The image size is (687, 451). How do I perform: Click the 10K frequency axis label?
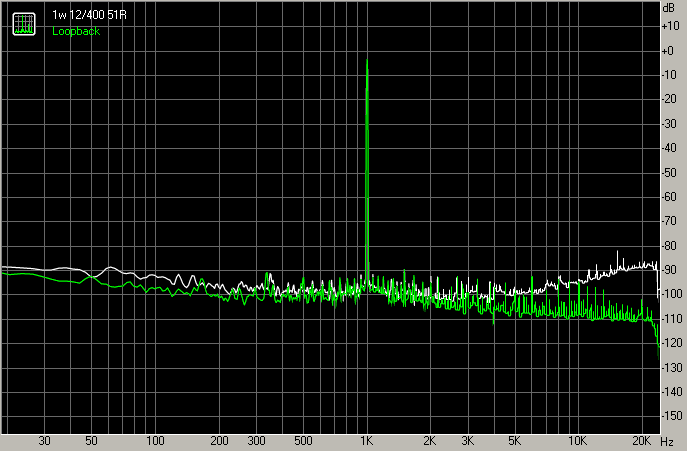click(577, 441)
